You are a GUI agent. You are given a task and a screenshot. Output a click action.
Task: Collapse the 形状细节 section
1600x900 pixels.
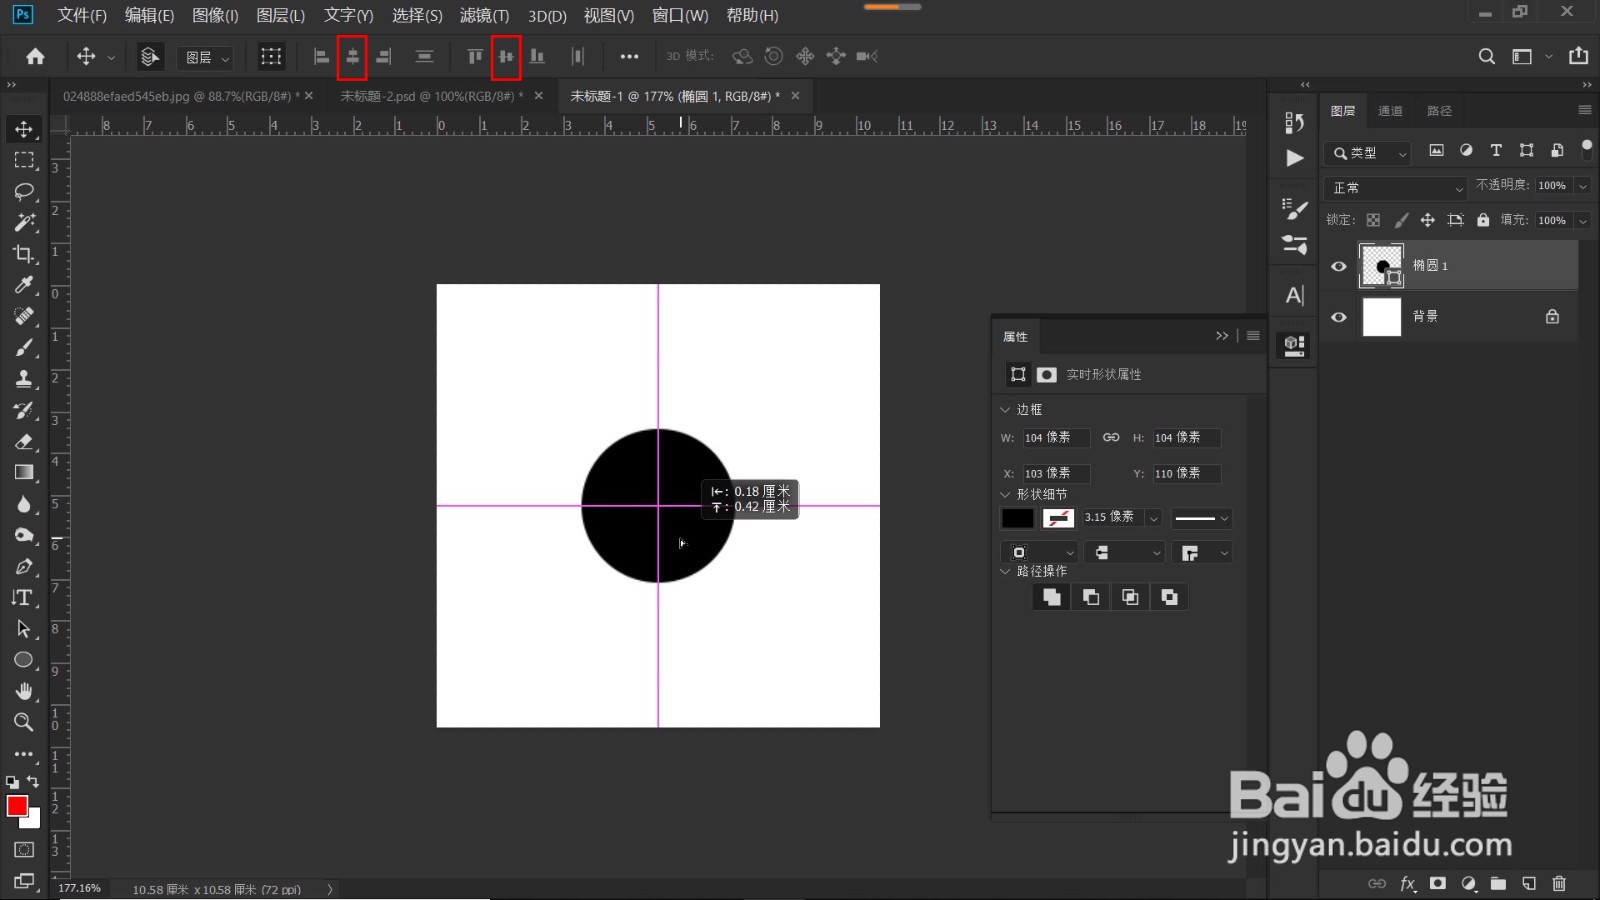click(x=1005, y=494)
